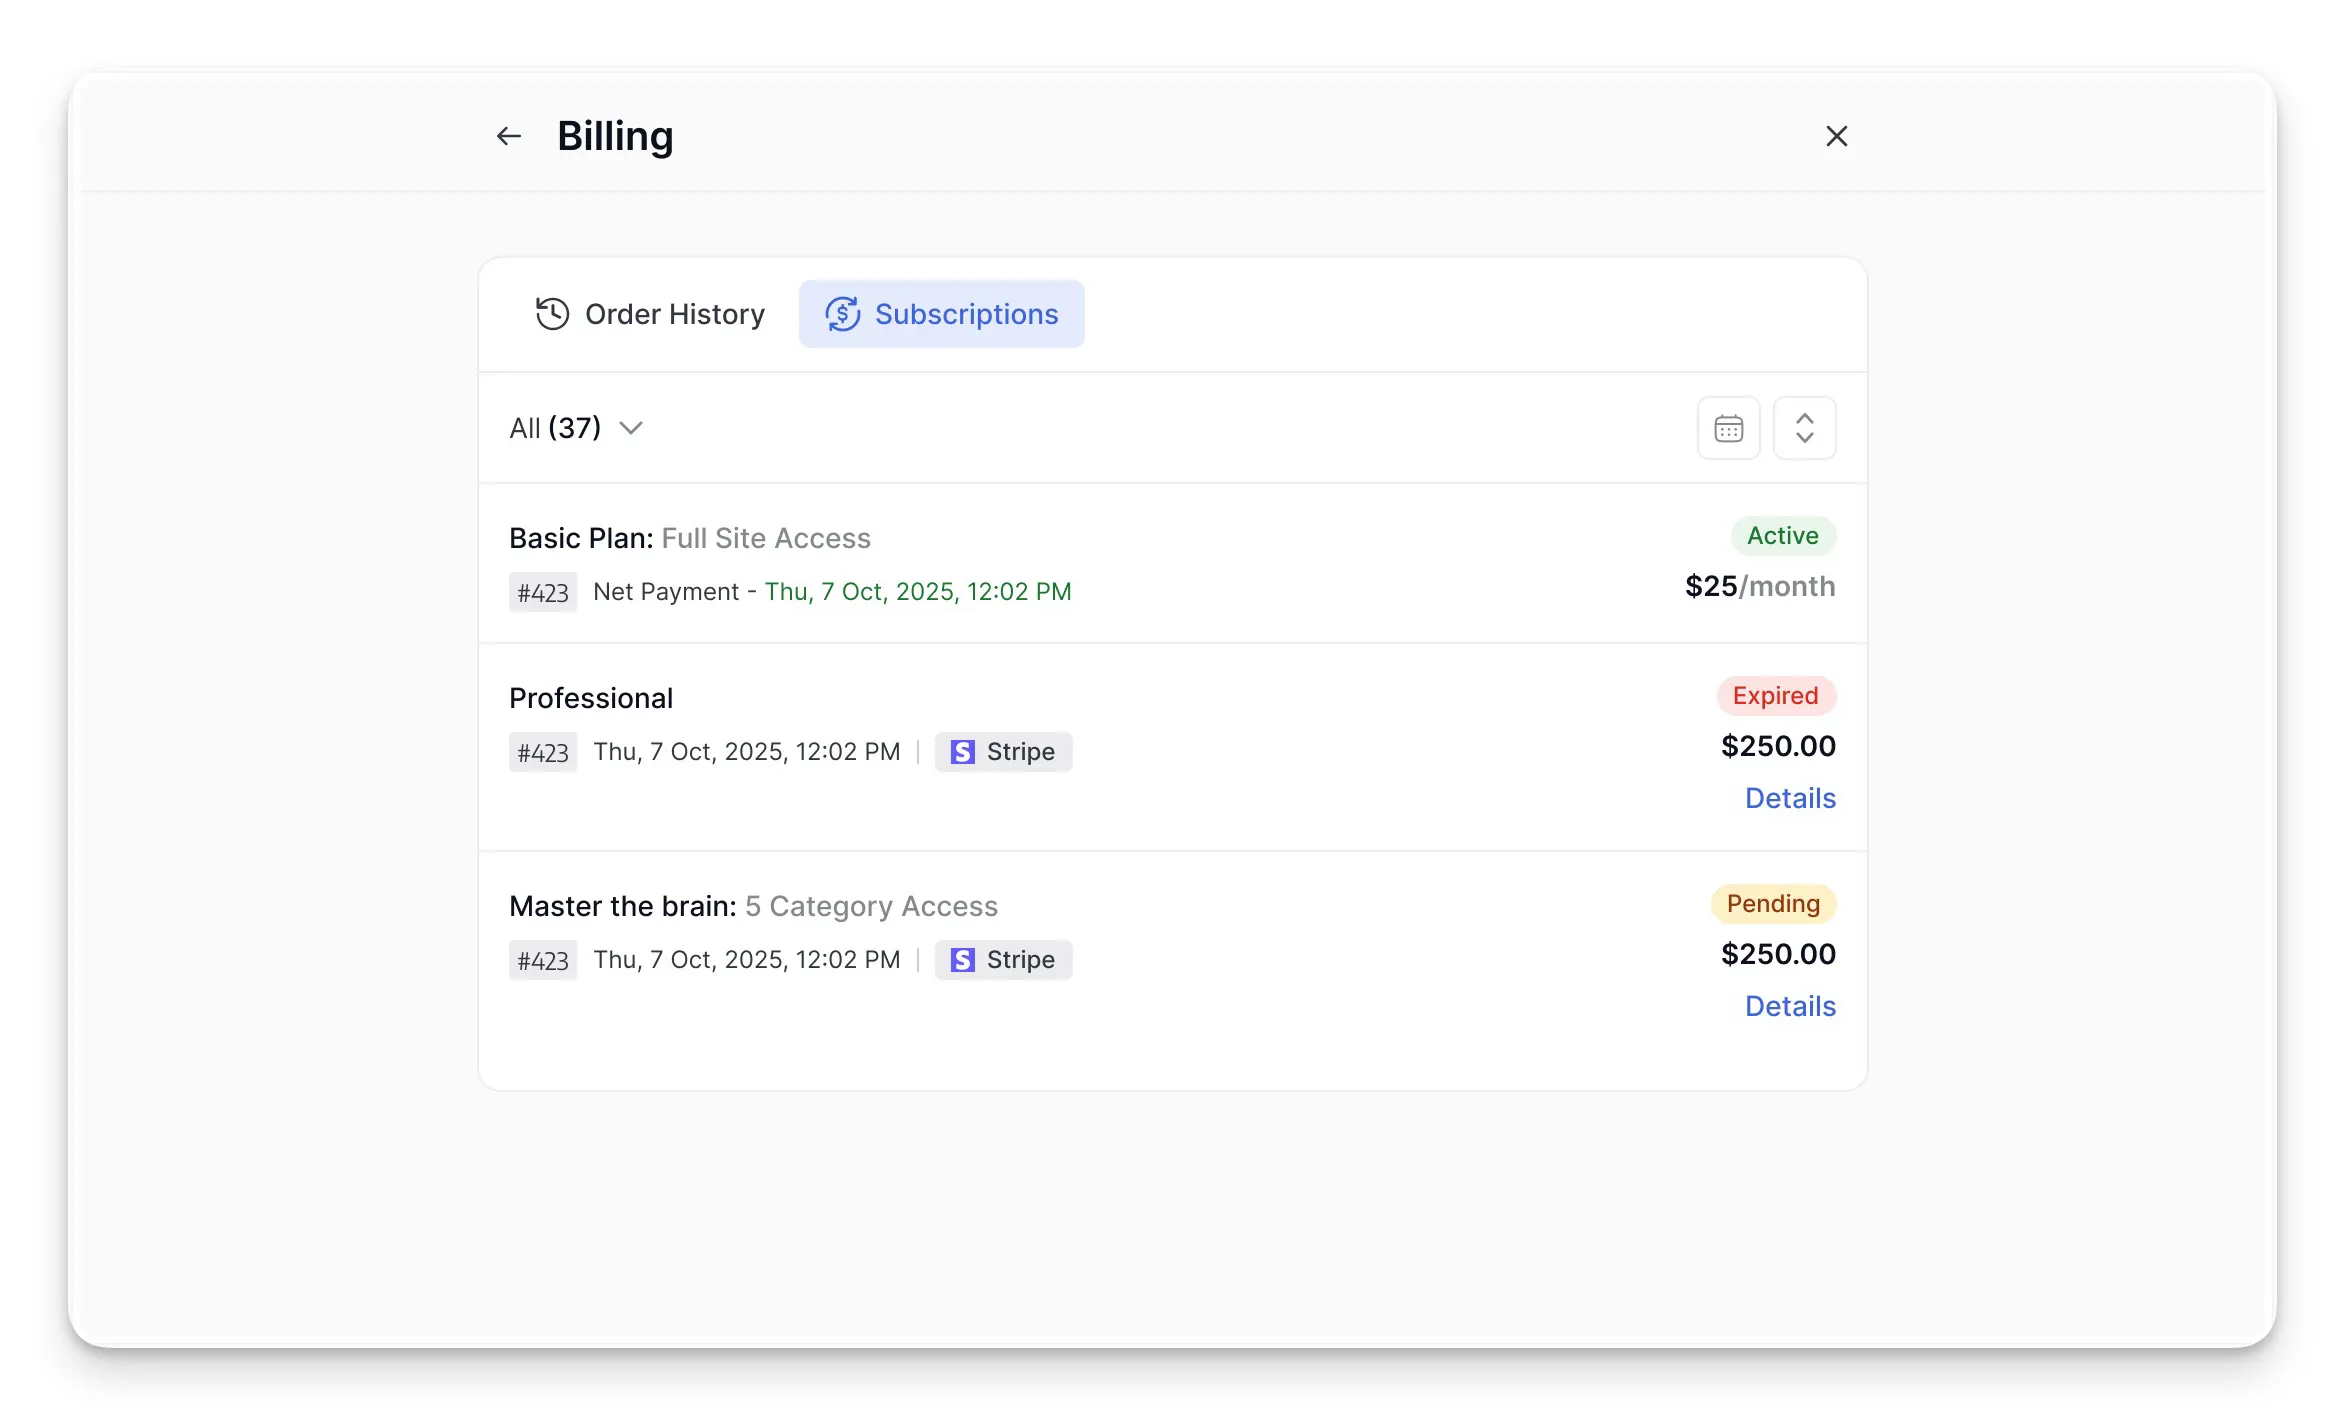Go back using the arrow beside Billing
Screen dimensions: 2345x1416
click(x=509, y=136)
